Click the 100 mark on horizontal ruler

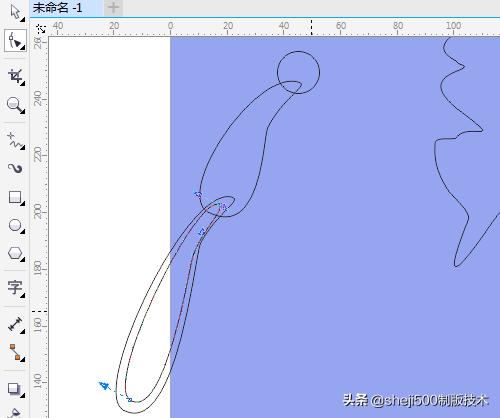click(x=454, y=26)
